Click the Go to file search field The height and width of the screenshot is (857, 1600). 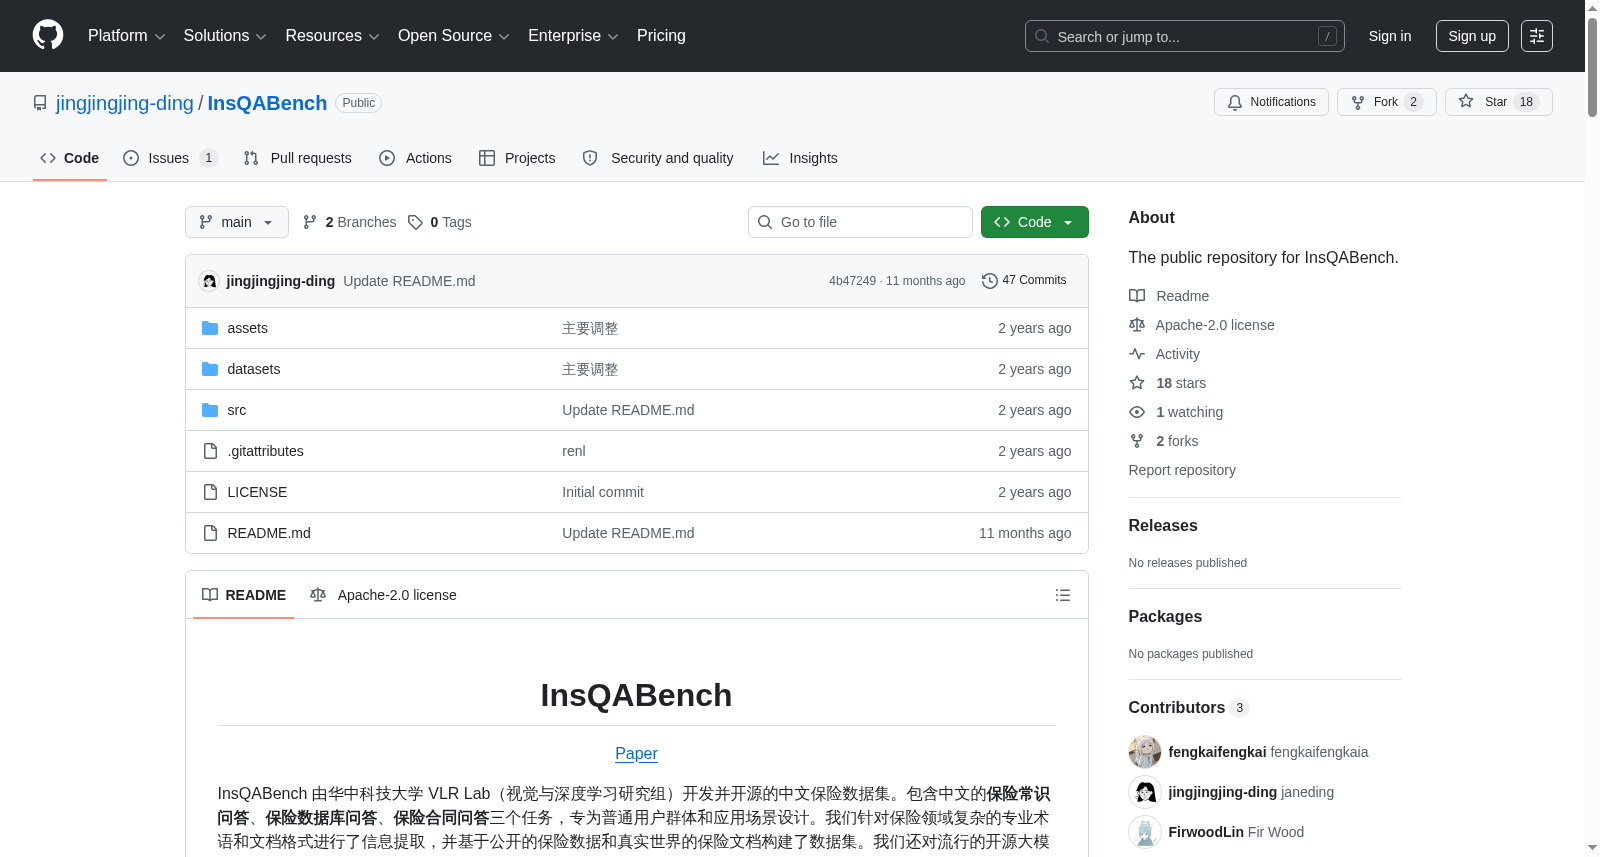click(860, 222)
